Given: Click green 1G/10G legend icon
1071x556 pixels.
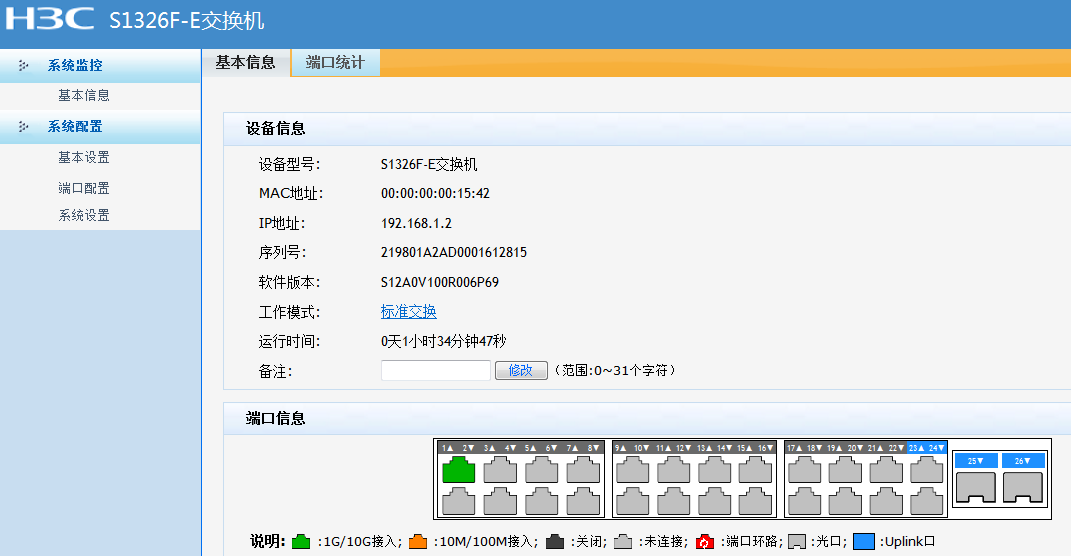Looking at the screenshot, I should click(x=301, y=542).
